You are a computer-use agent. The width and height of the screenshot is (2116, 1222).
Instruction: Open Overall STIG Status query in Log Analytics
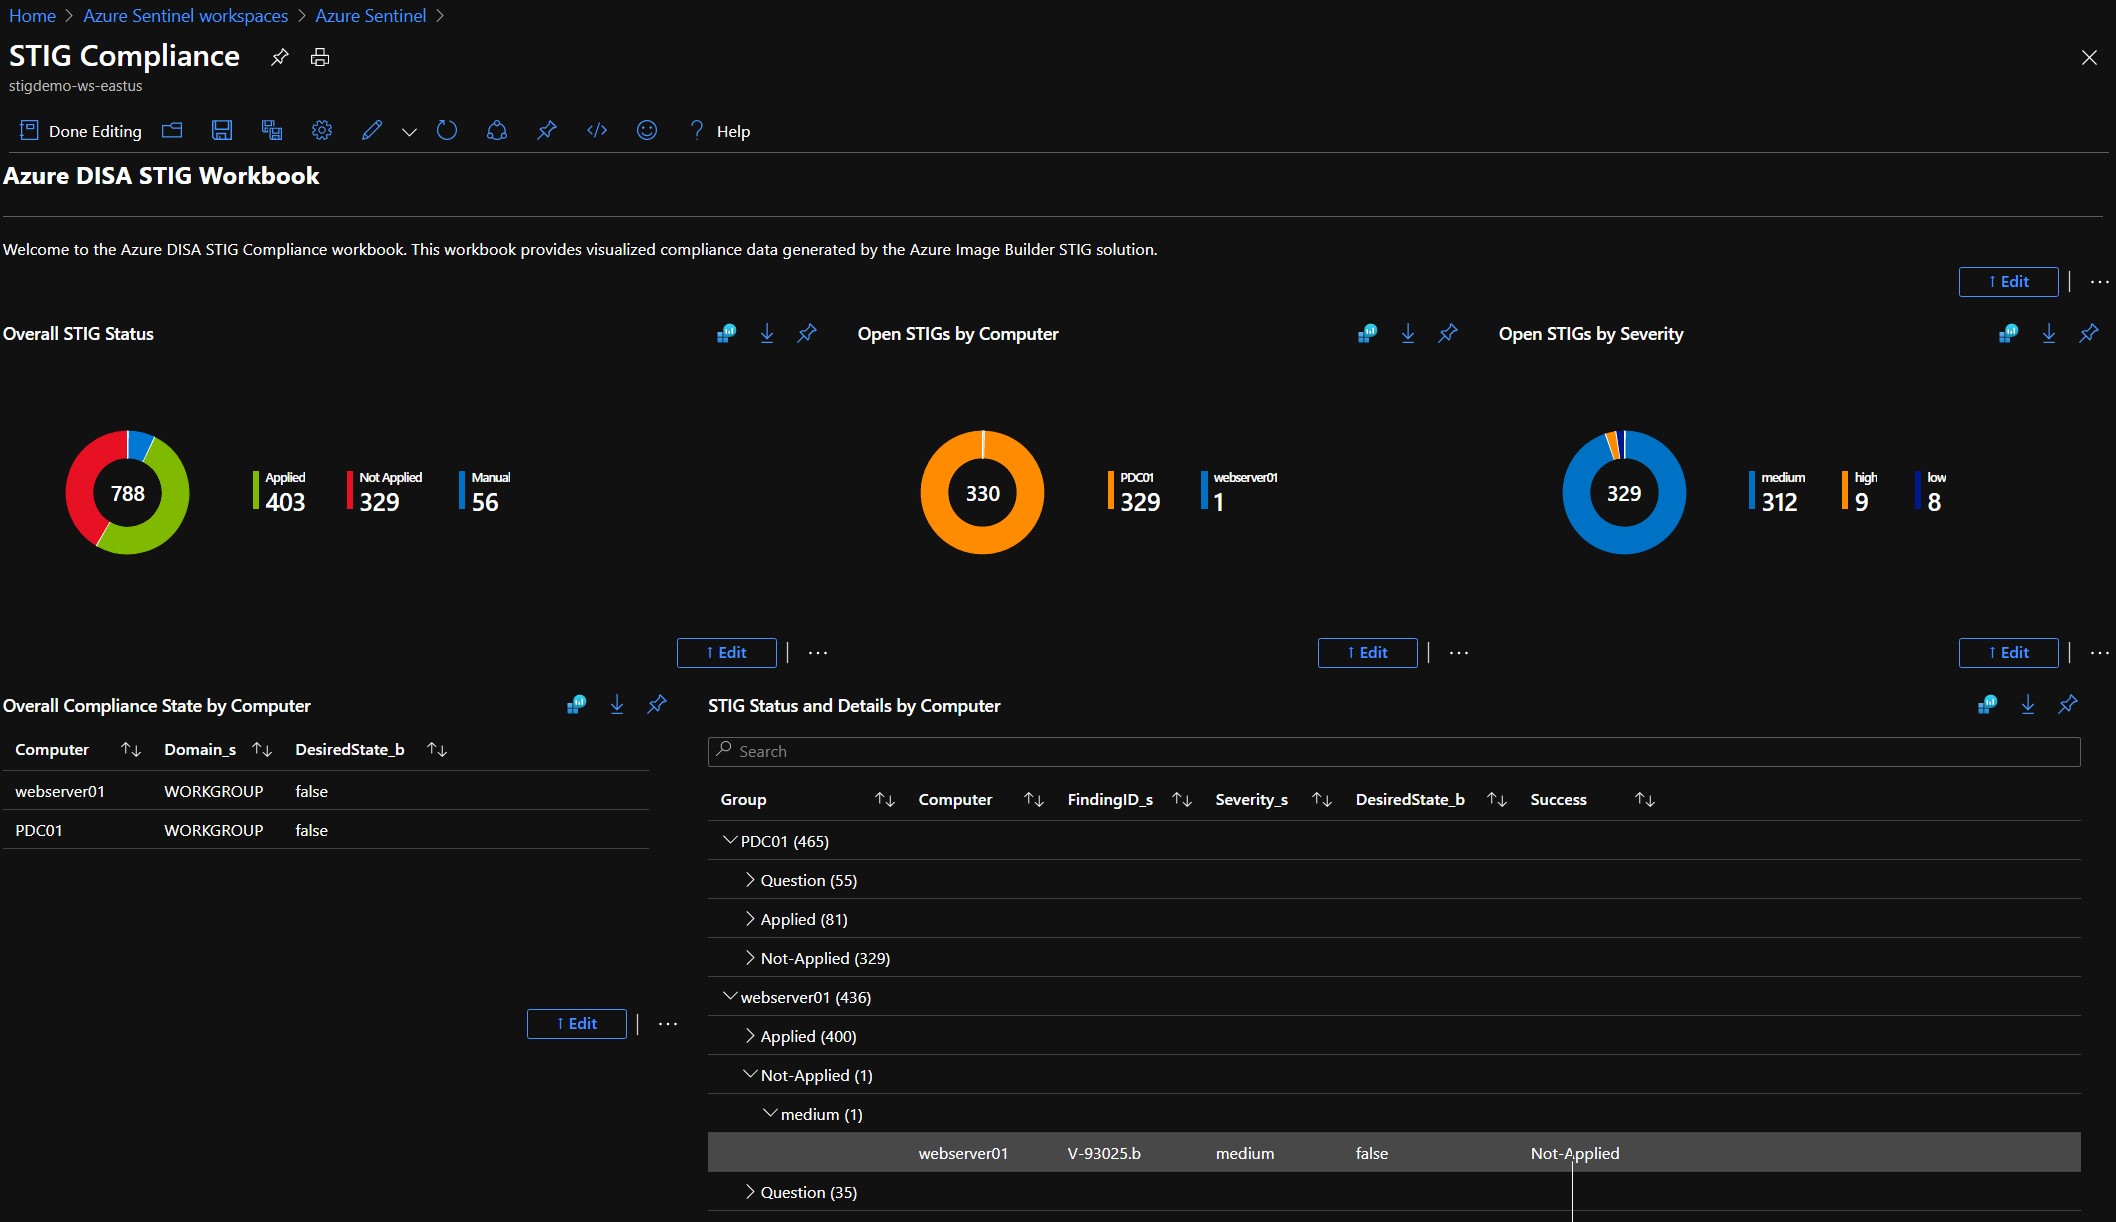727,333
